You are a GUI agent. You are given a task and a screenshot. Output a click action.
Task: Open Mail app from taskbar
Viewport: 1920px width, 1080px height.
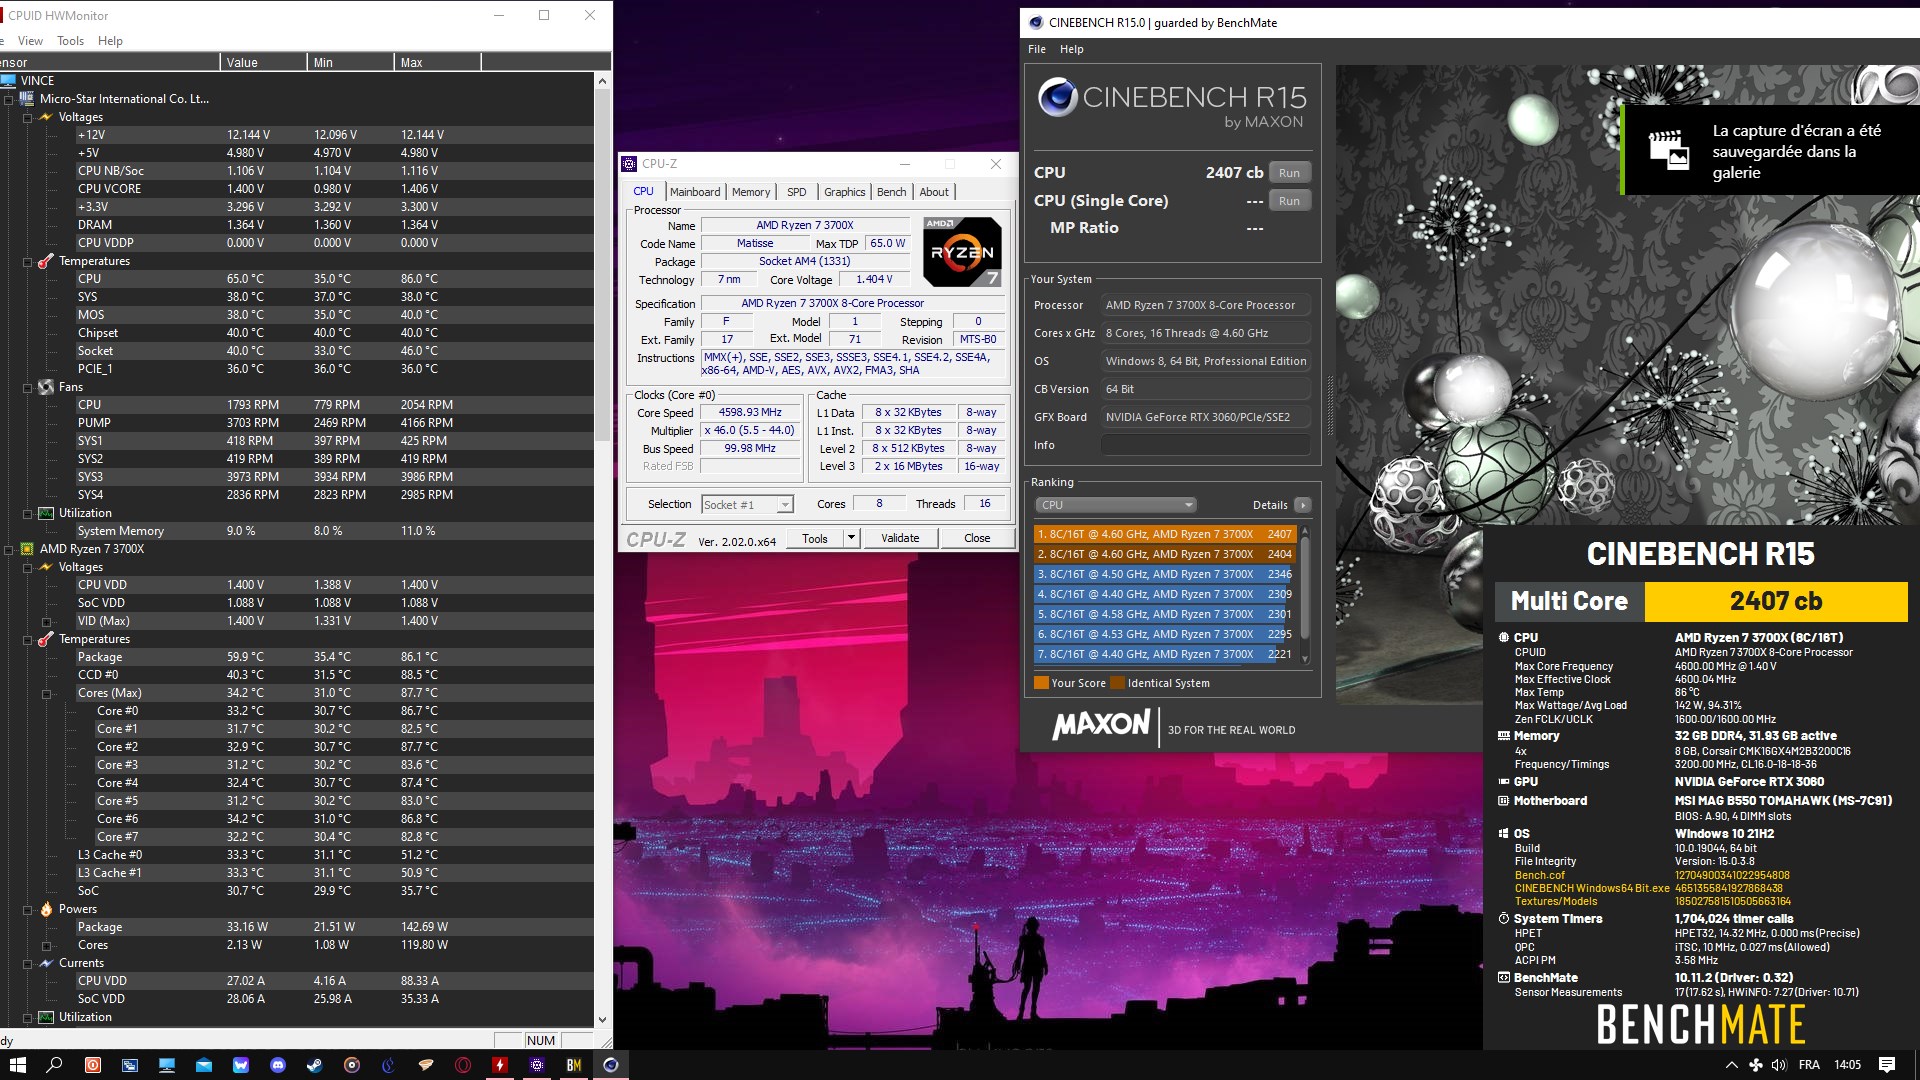point(204,1065)
